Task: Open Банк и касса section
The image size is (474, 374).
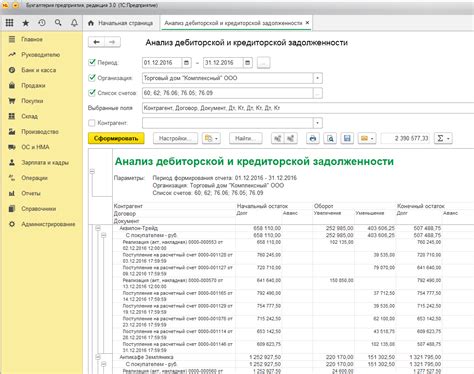Action: [x=38, y=70]
